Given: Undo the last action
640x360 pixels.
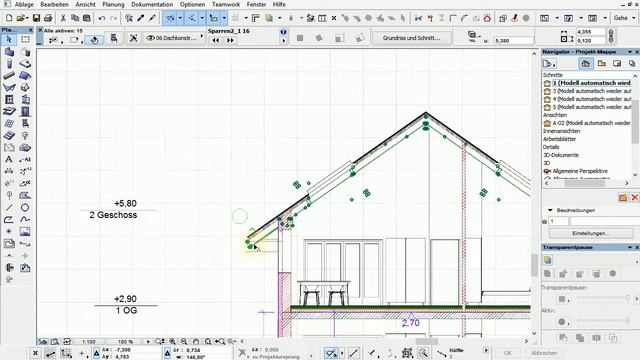Looking at the screenshot, I should coord(102,18).
